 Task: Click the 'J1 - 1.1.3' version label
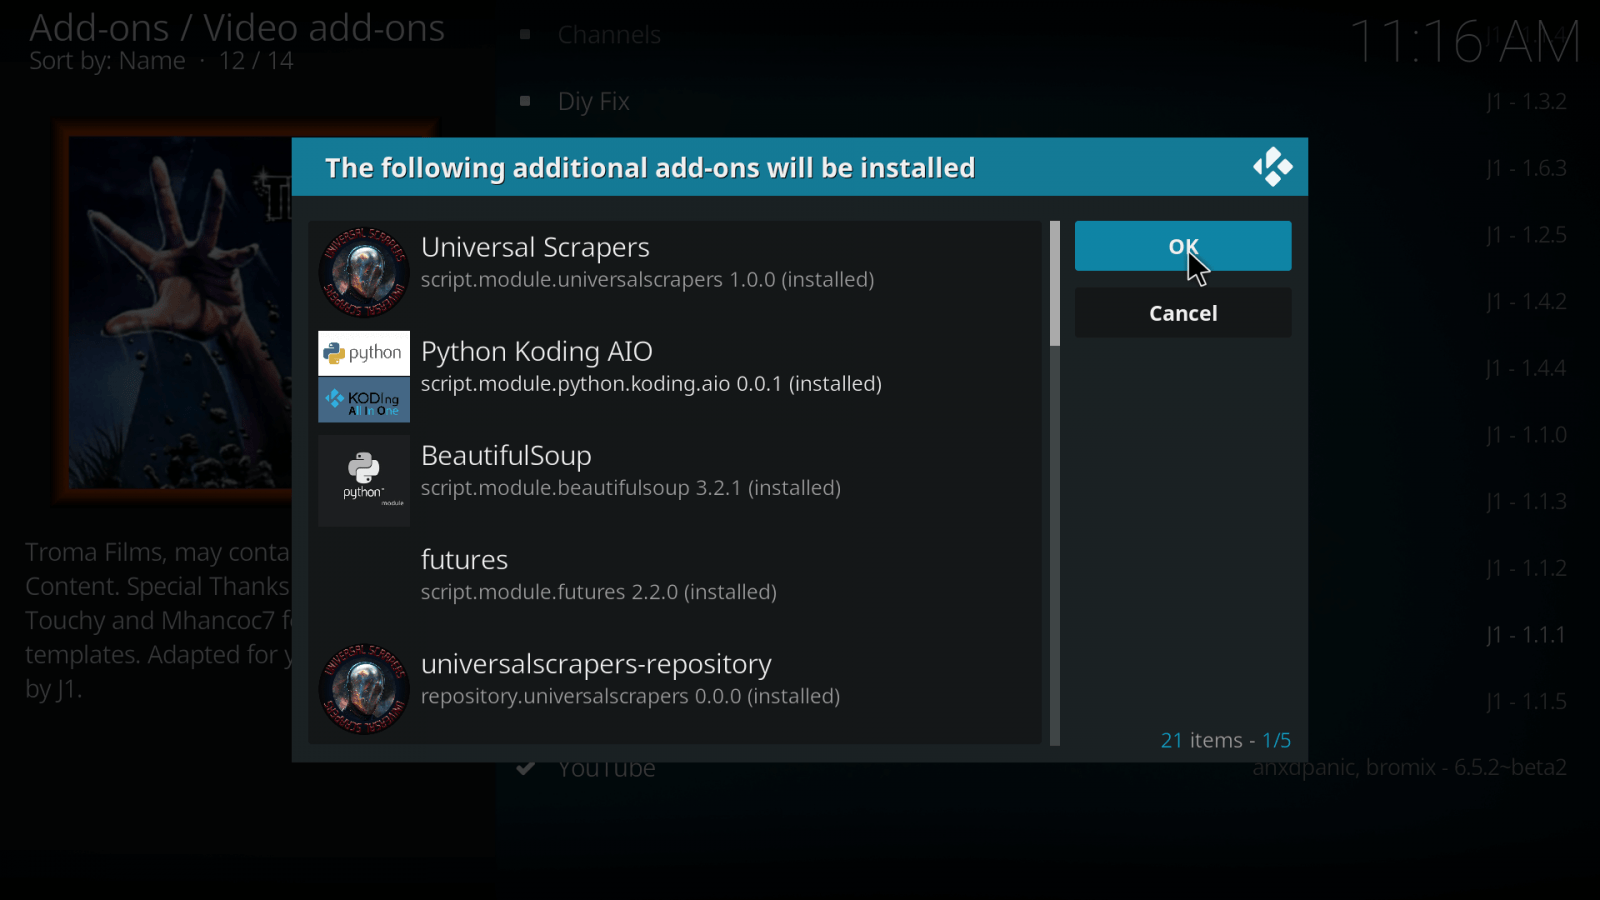pos(1526,501)
